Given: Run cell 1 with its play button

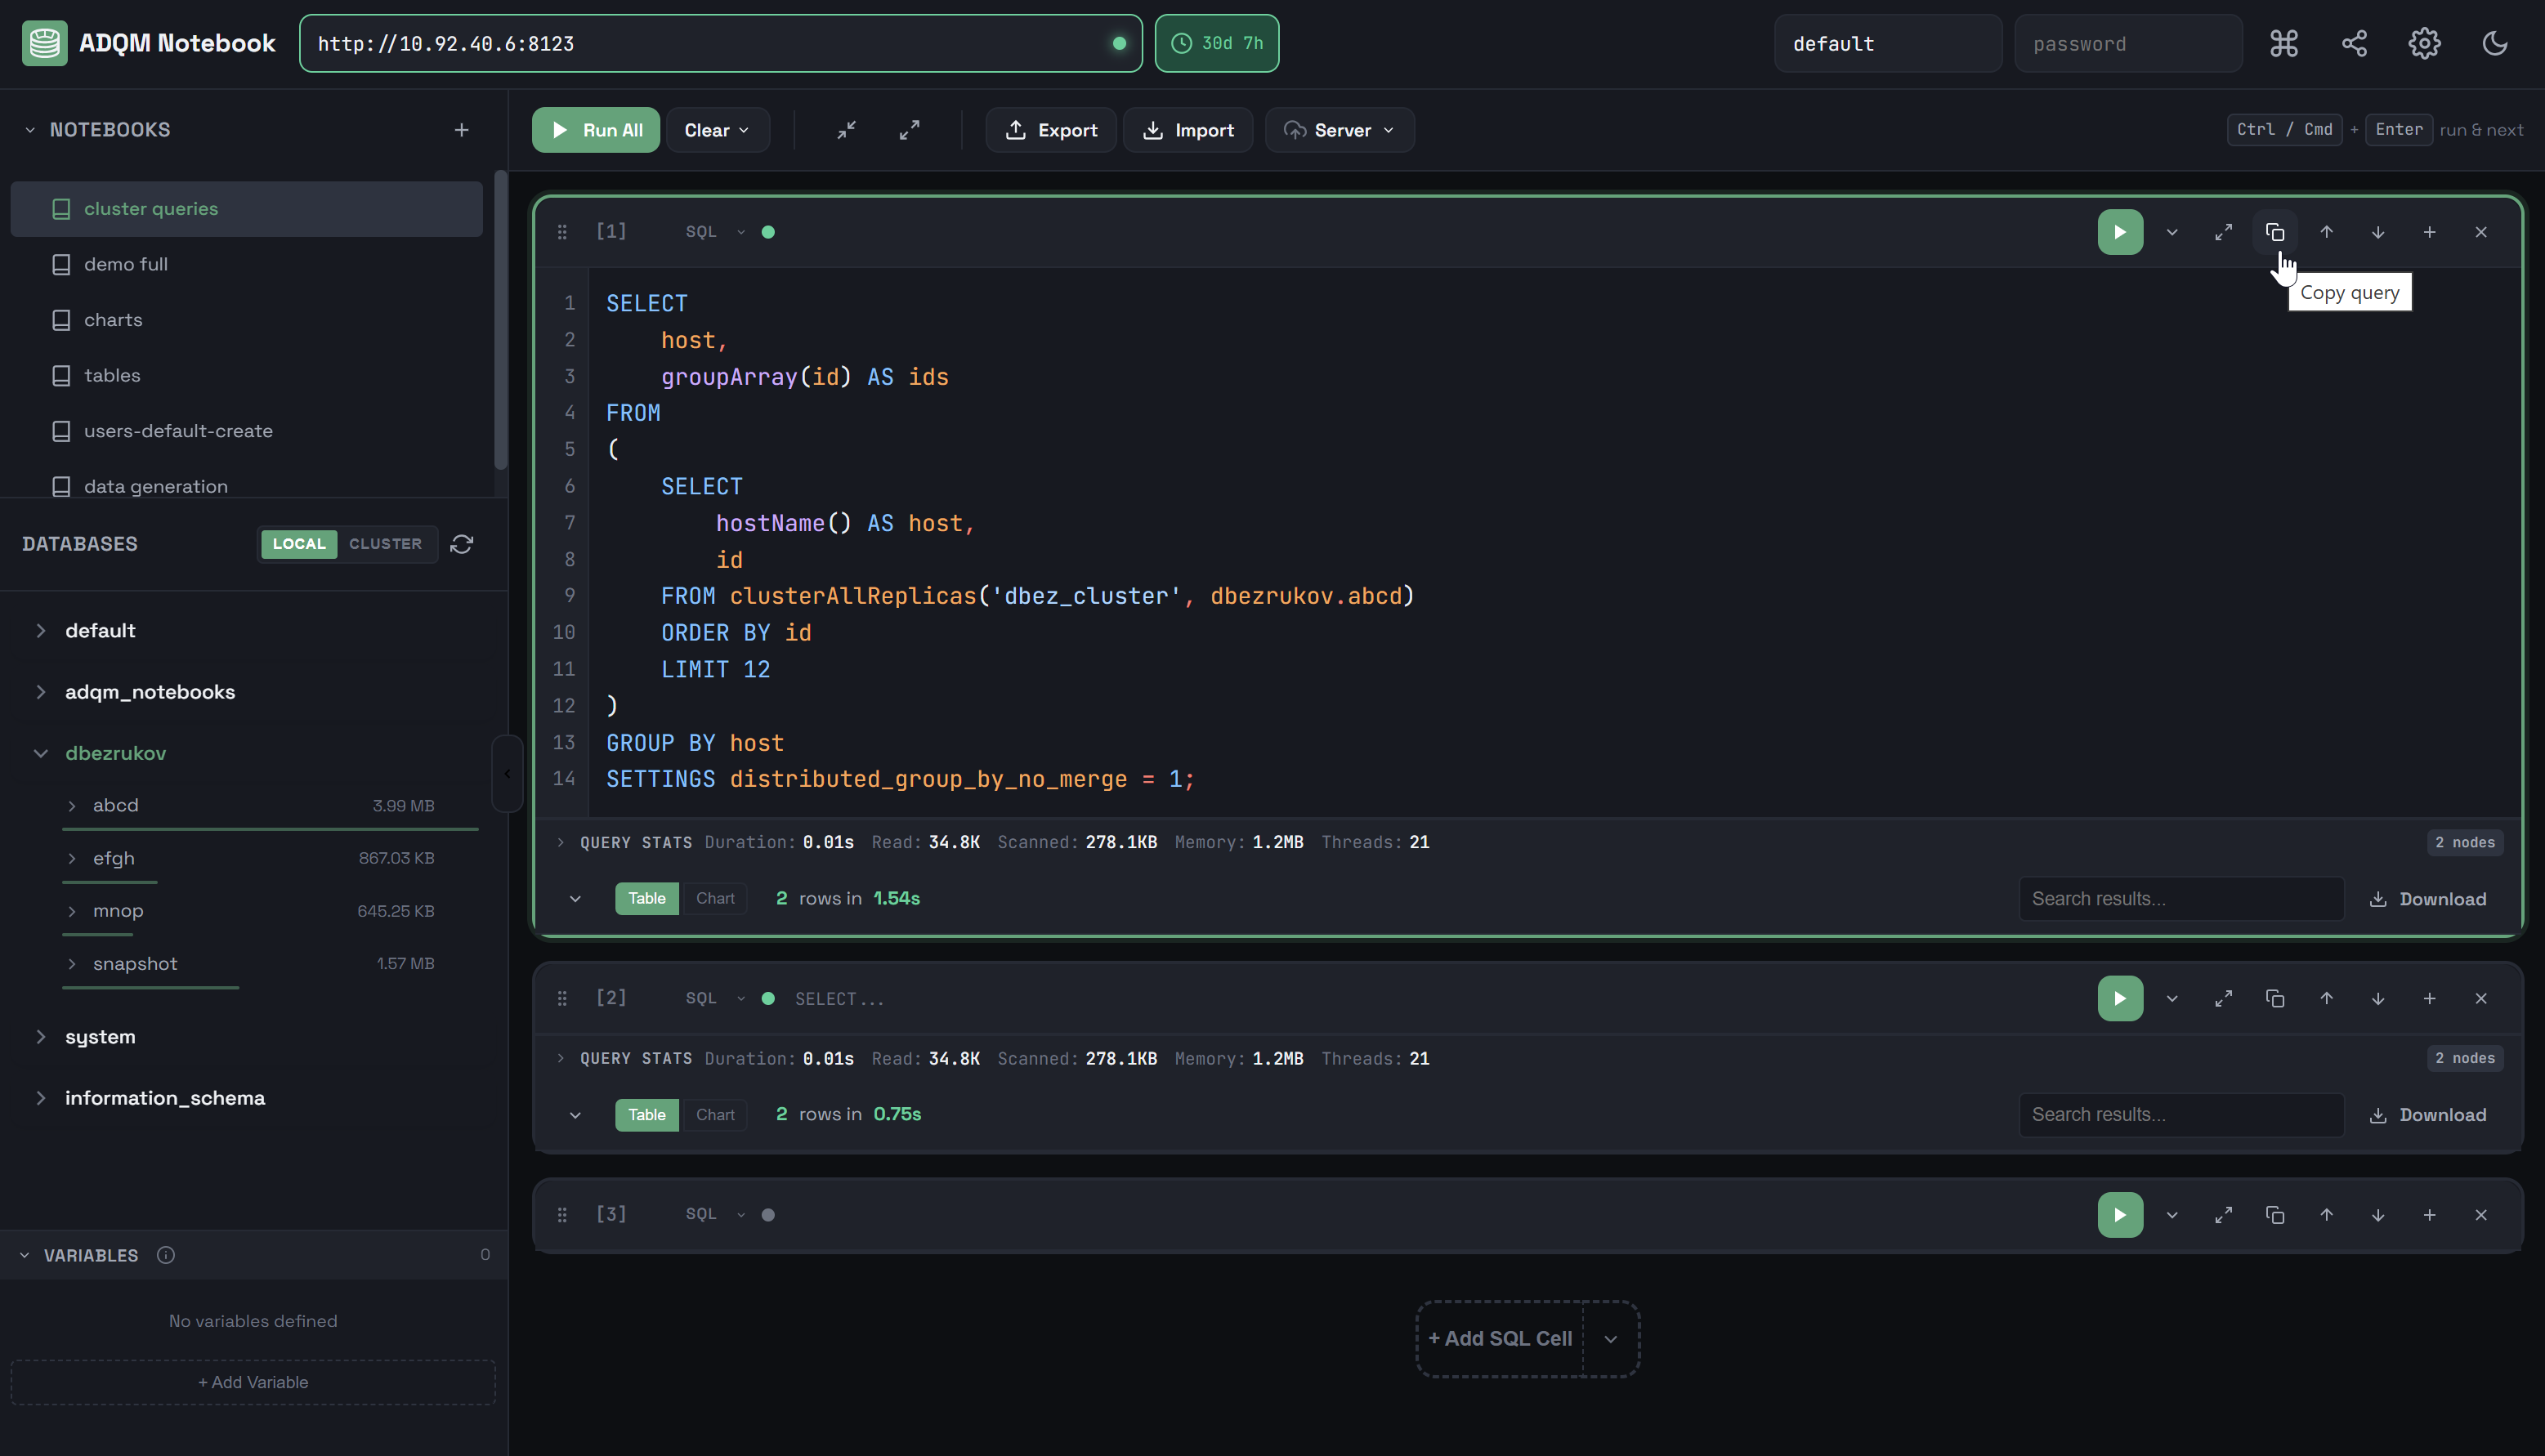Looking at the screenshot, I should coord(2119,232).
